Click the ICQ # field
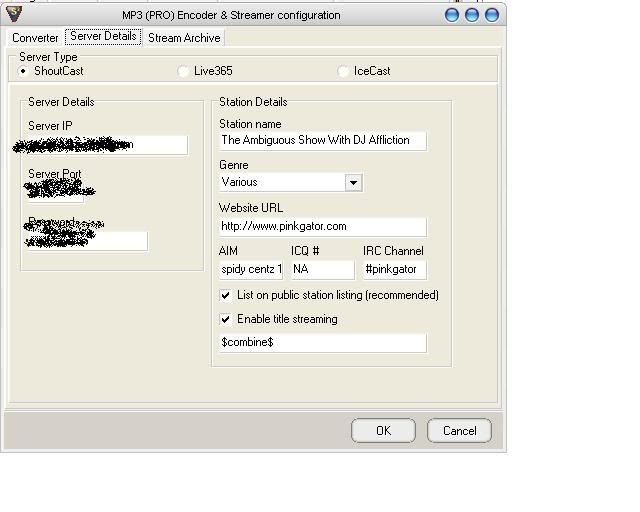Screen dimensions: 640x512 (x=322, y=269)
